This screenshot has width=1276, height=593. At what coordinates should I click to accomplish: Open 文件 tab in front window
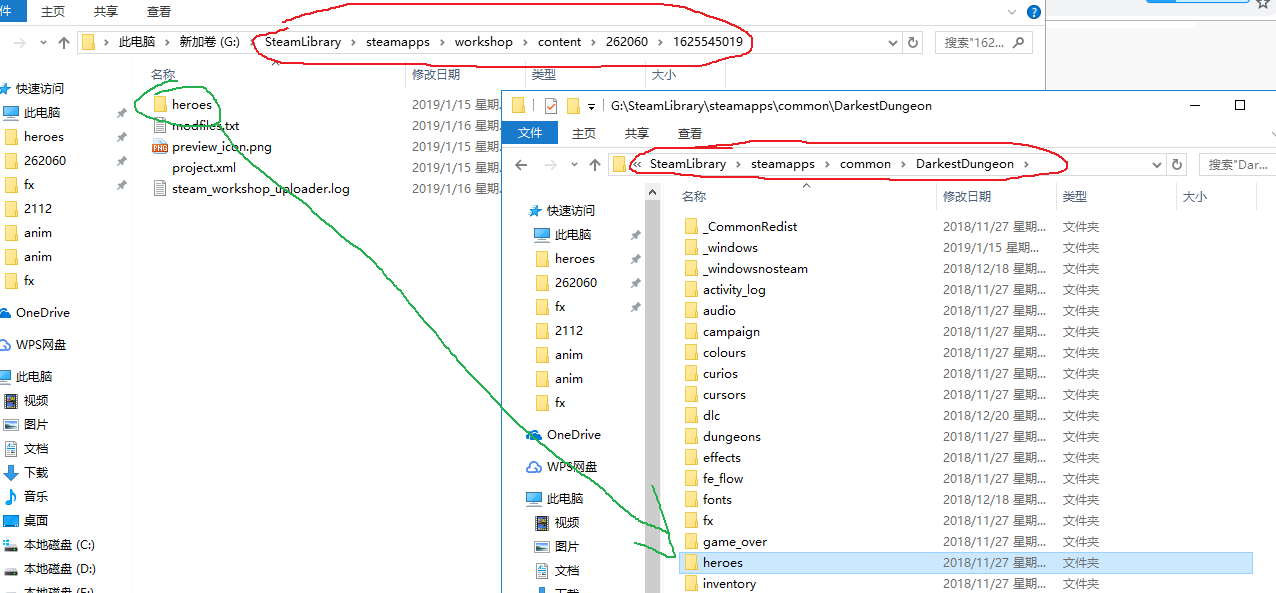(x=530, y=133)
